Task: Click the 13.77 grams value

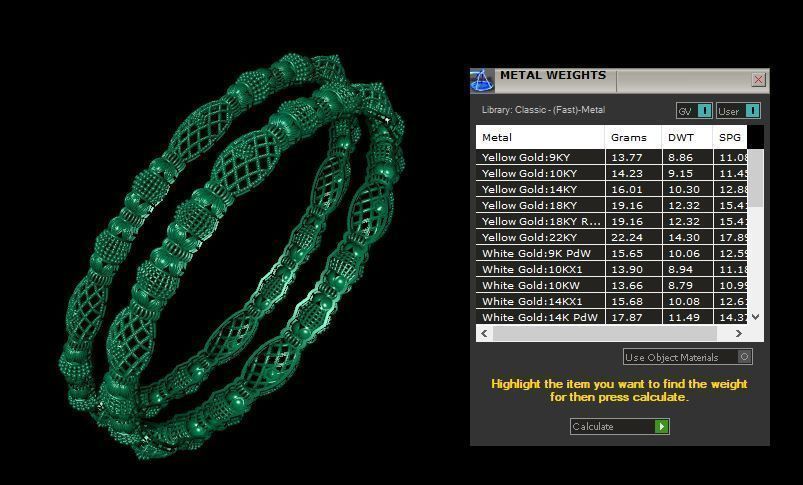Action: (x=626, y=157)
